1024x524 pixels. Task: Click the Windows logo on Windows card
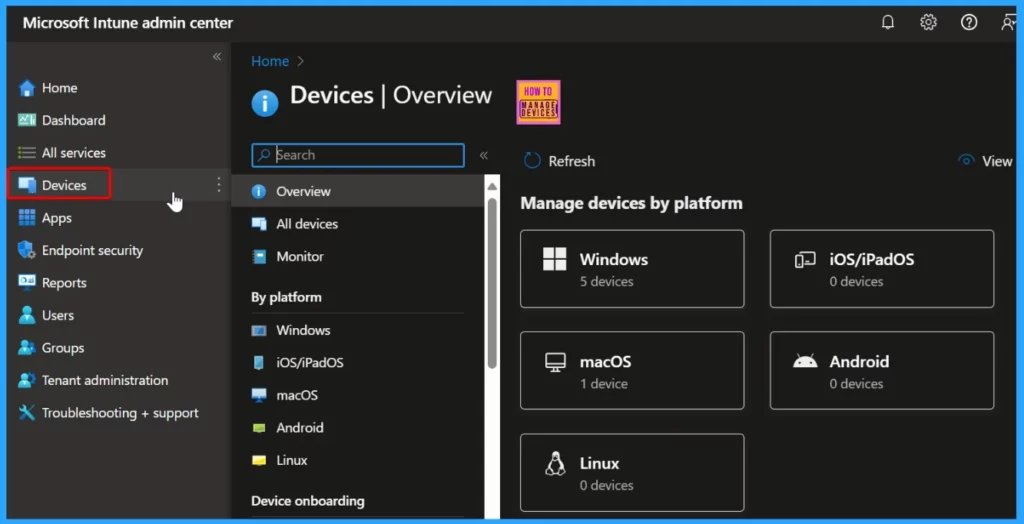554,259
